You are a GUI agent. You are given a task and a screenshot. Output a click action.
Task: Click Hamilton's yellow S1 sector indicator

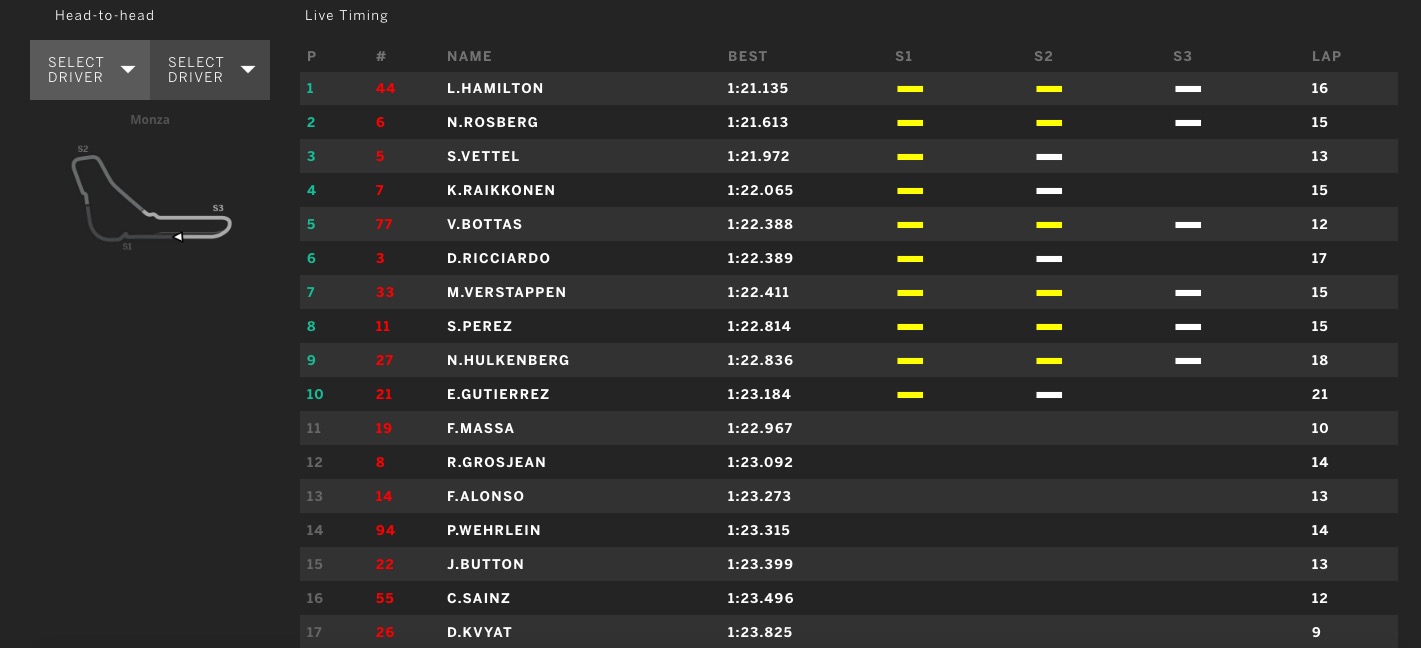(x=910, y=89)
